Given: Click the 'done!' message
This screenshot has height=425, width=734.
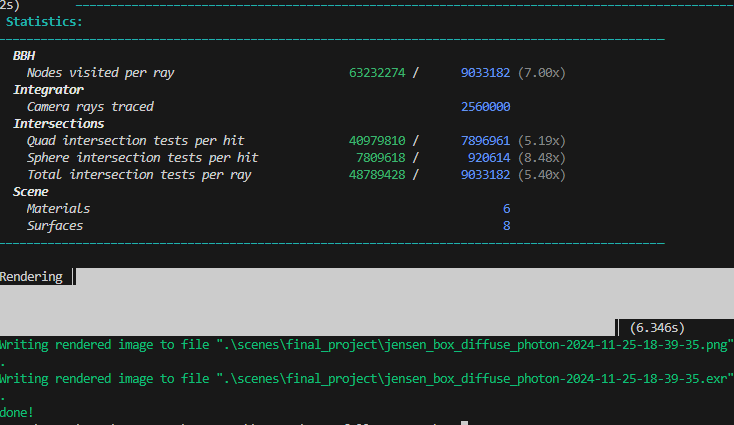Looking at the screenshot, I should pyautogui.click(x=17, y=412).
